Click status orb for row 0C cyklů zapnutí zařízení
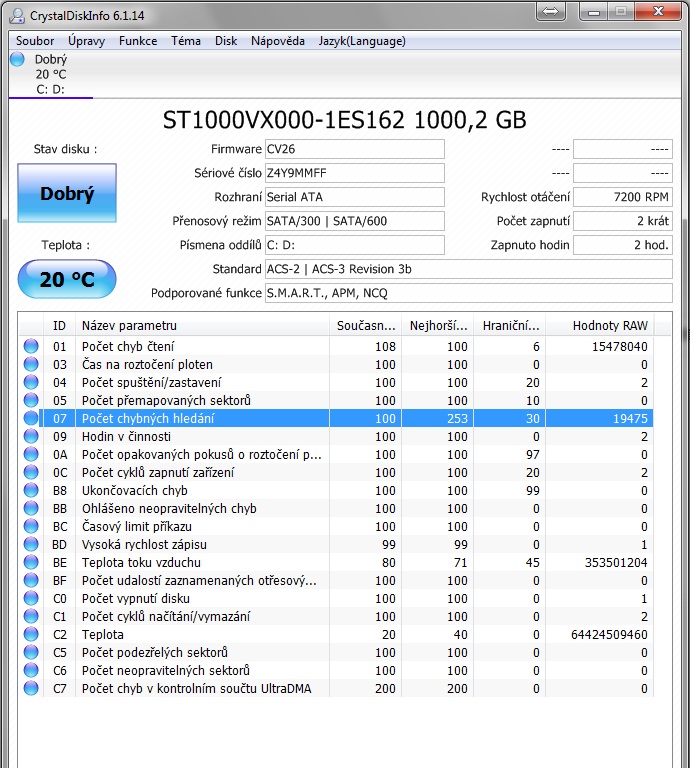 point(31,472)
